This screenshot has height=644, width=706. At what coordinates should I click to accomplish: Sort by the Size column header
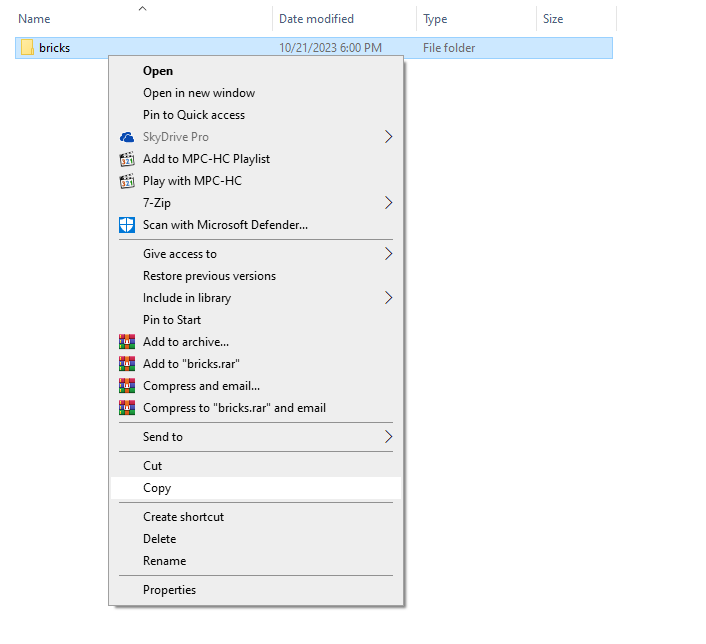coord(576,19)
